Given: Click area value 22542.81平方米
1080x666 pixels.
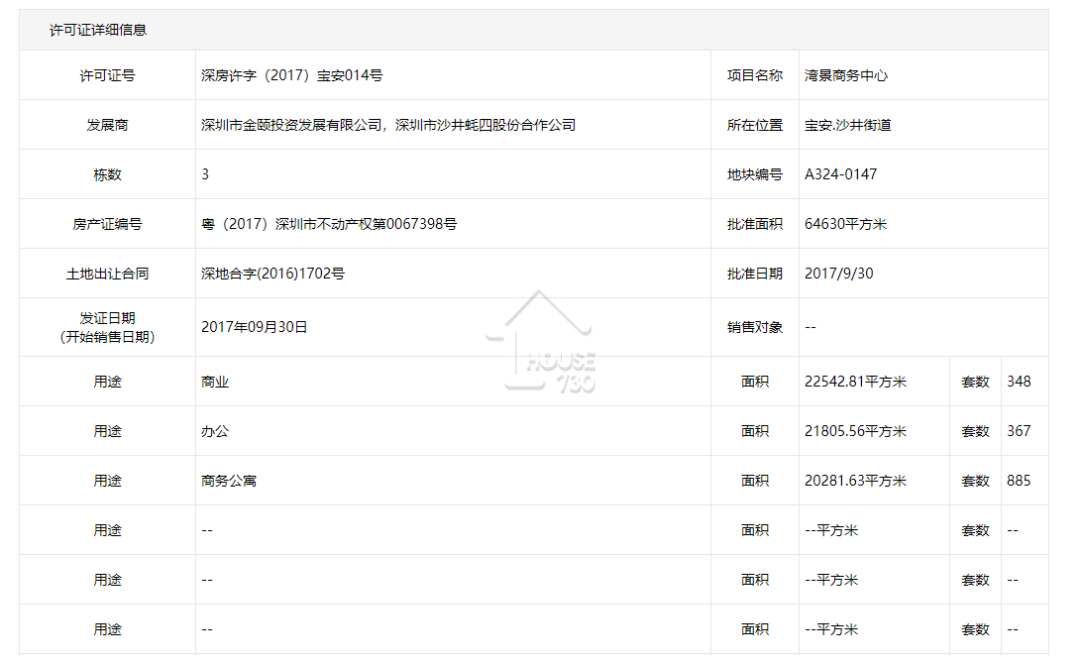Looking at the screenshot, I should pyautogui.click(x=855, y=382).
